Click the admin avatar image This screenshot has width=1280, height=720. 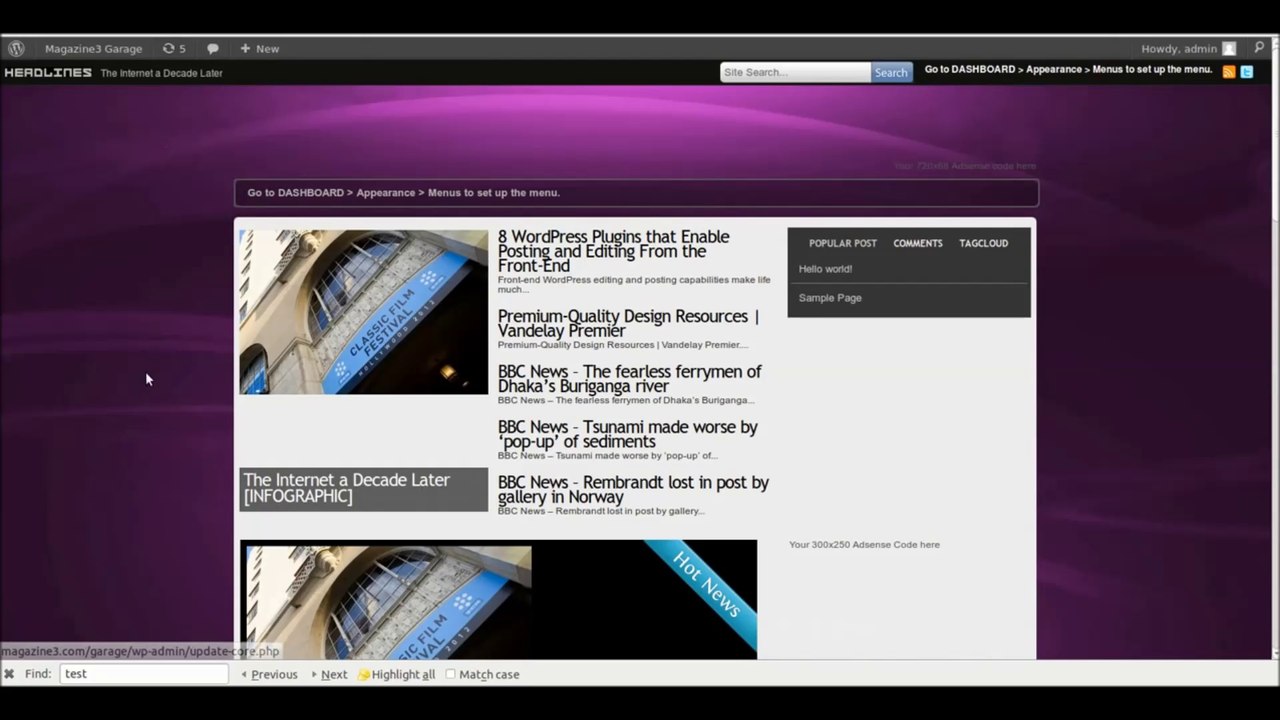click(1229, 49)
